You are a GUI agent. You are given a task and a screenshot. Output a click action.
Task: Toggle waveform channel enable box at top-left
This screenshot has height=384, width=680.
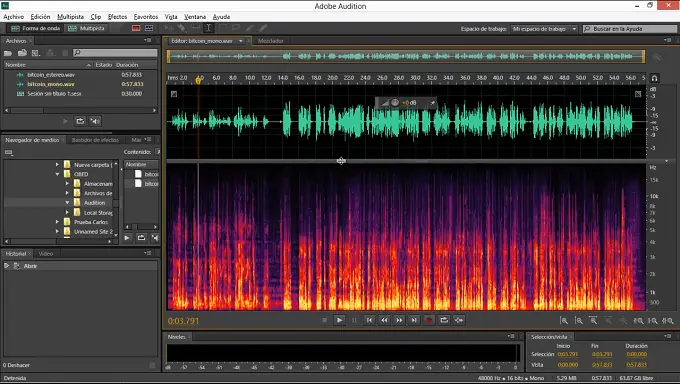click(174, 94)
